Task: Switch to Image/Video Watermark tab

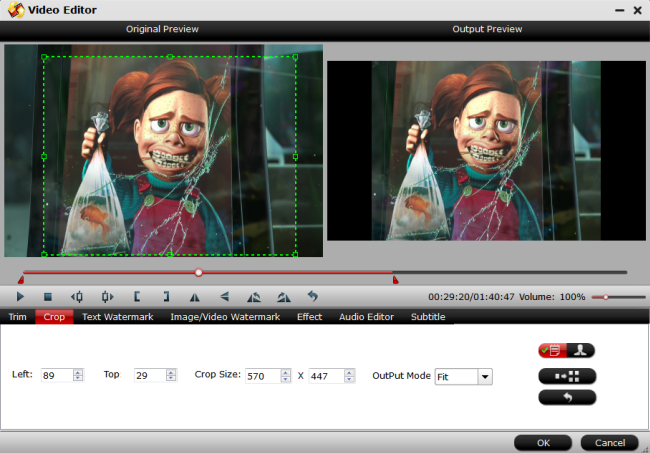Action: [225, 317]
